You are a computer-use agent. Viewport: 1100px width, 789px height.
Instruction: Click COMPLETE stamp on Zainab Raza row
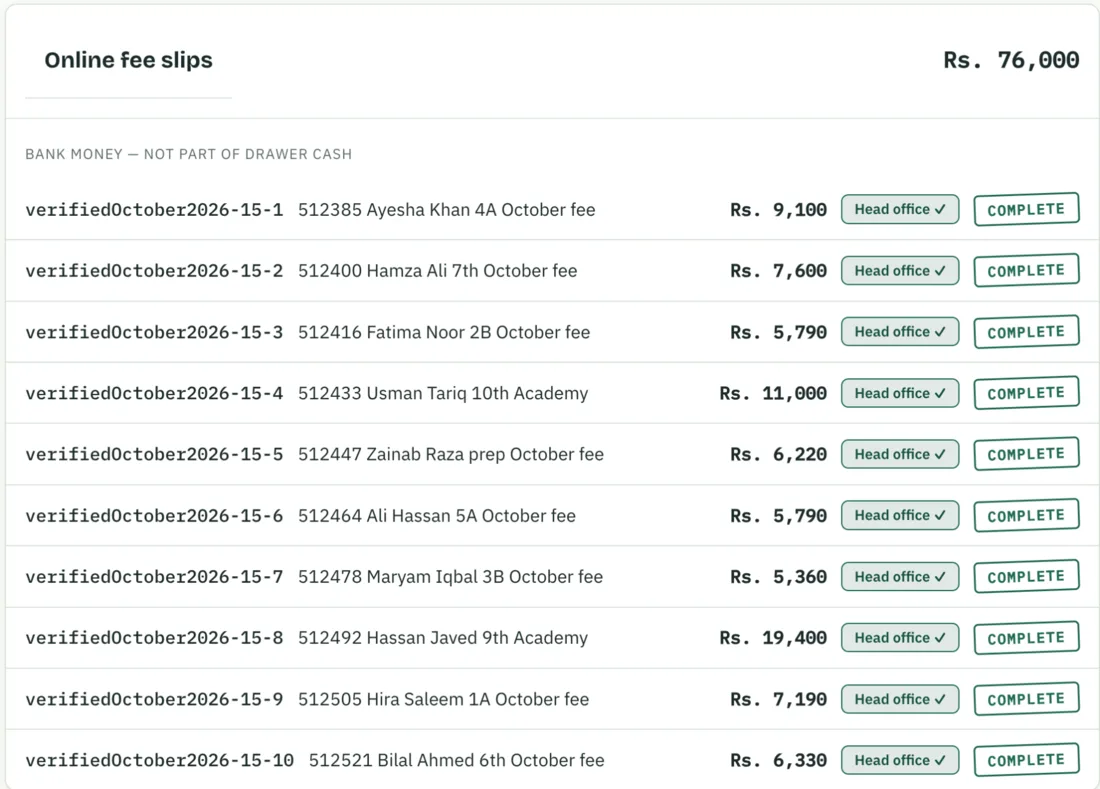pyautogui.click(x=1026, y=454)
